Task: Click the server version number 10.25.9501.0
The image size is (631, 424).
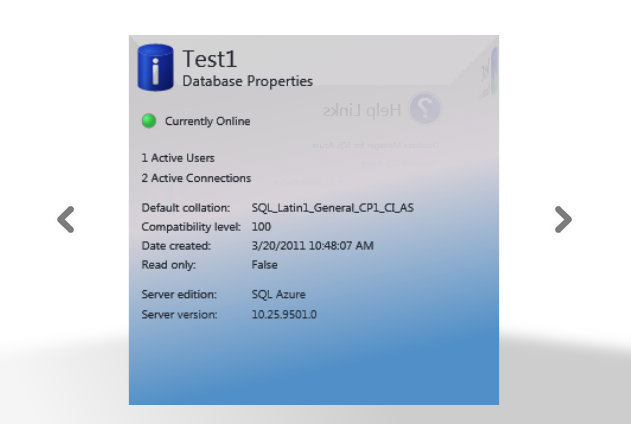Action: click(x=284, y=315)
